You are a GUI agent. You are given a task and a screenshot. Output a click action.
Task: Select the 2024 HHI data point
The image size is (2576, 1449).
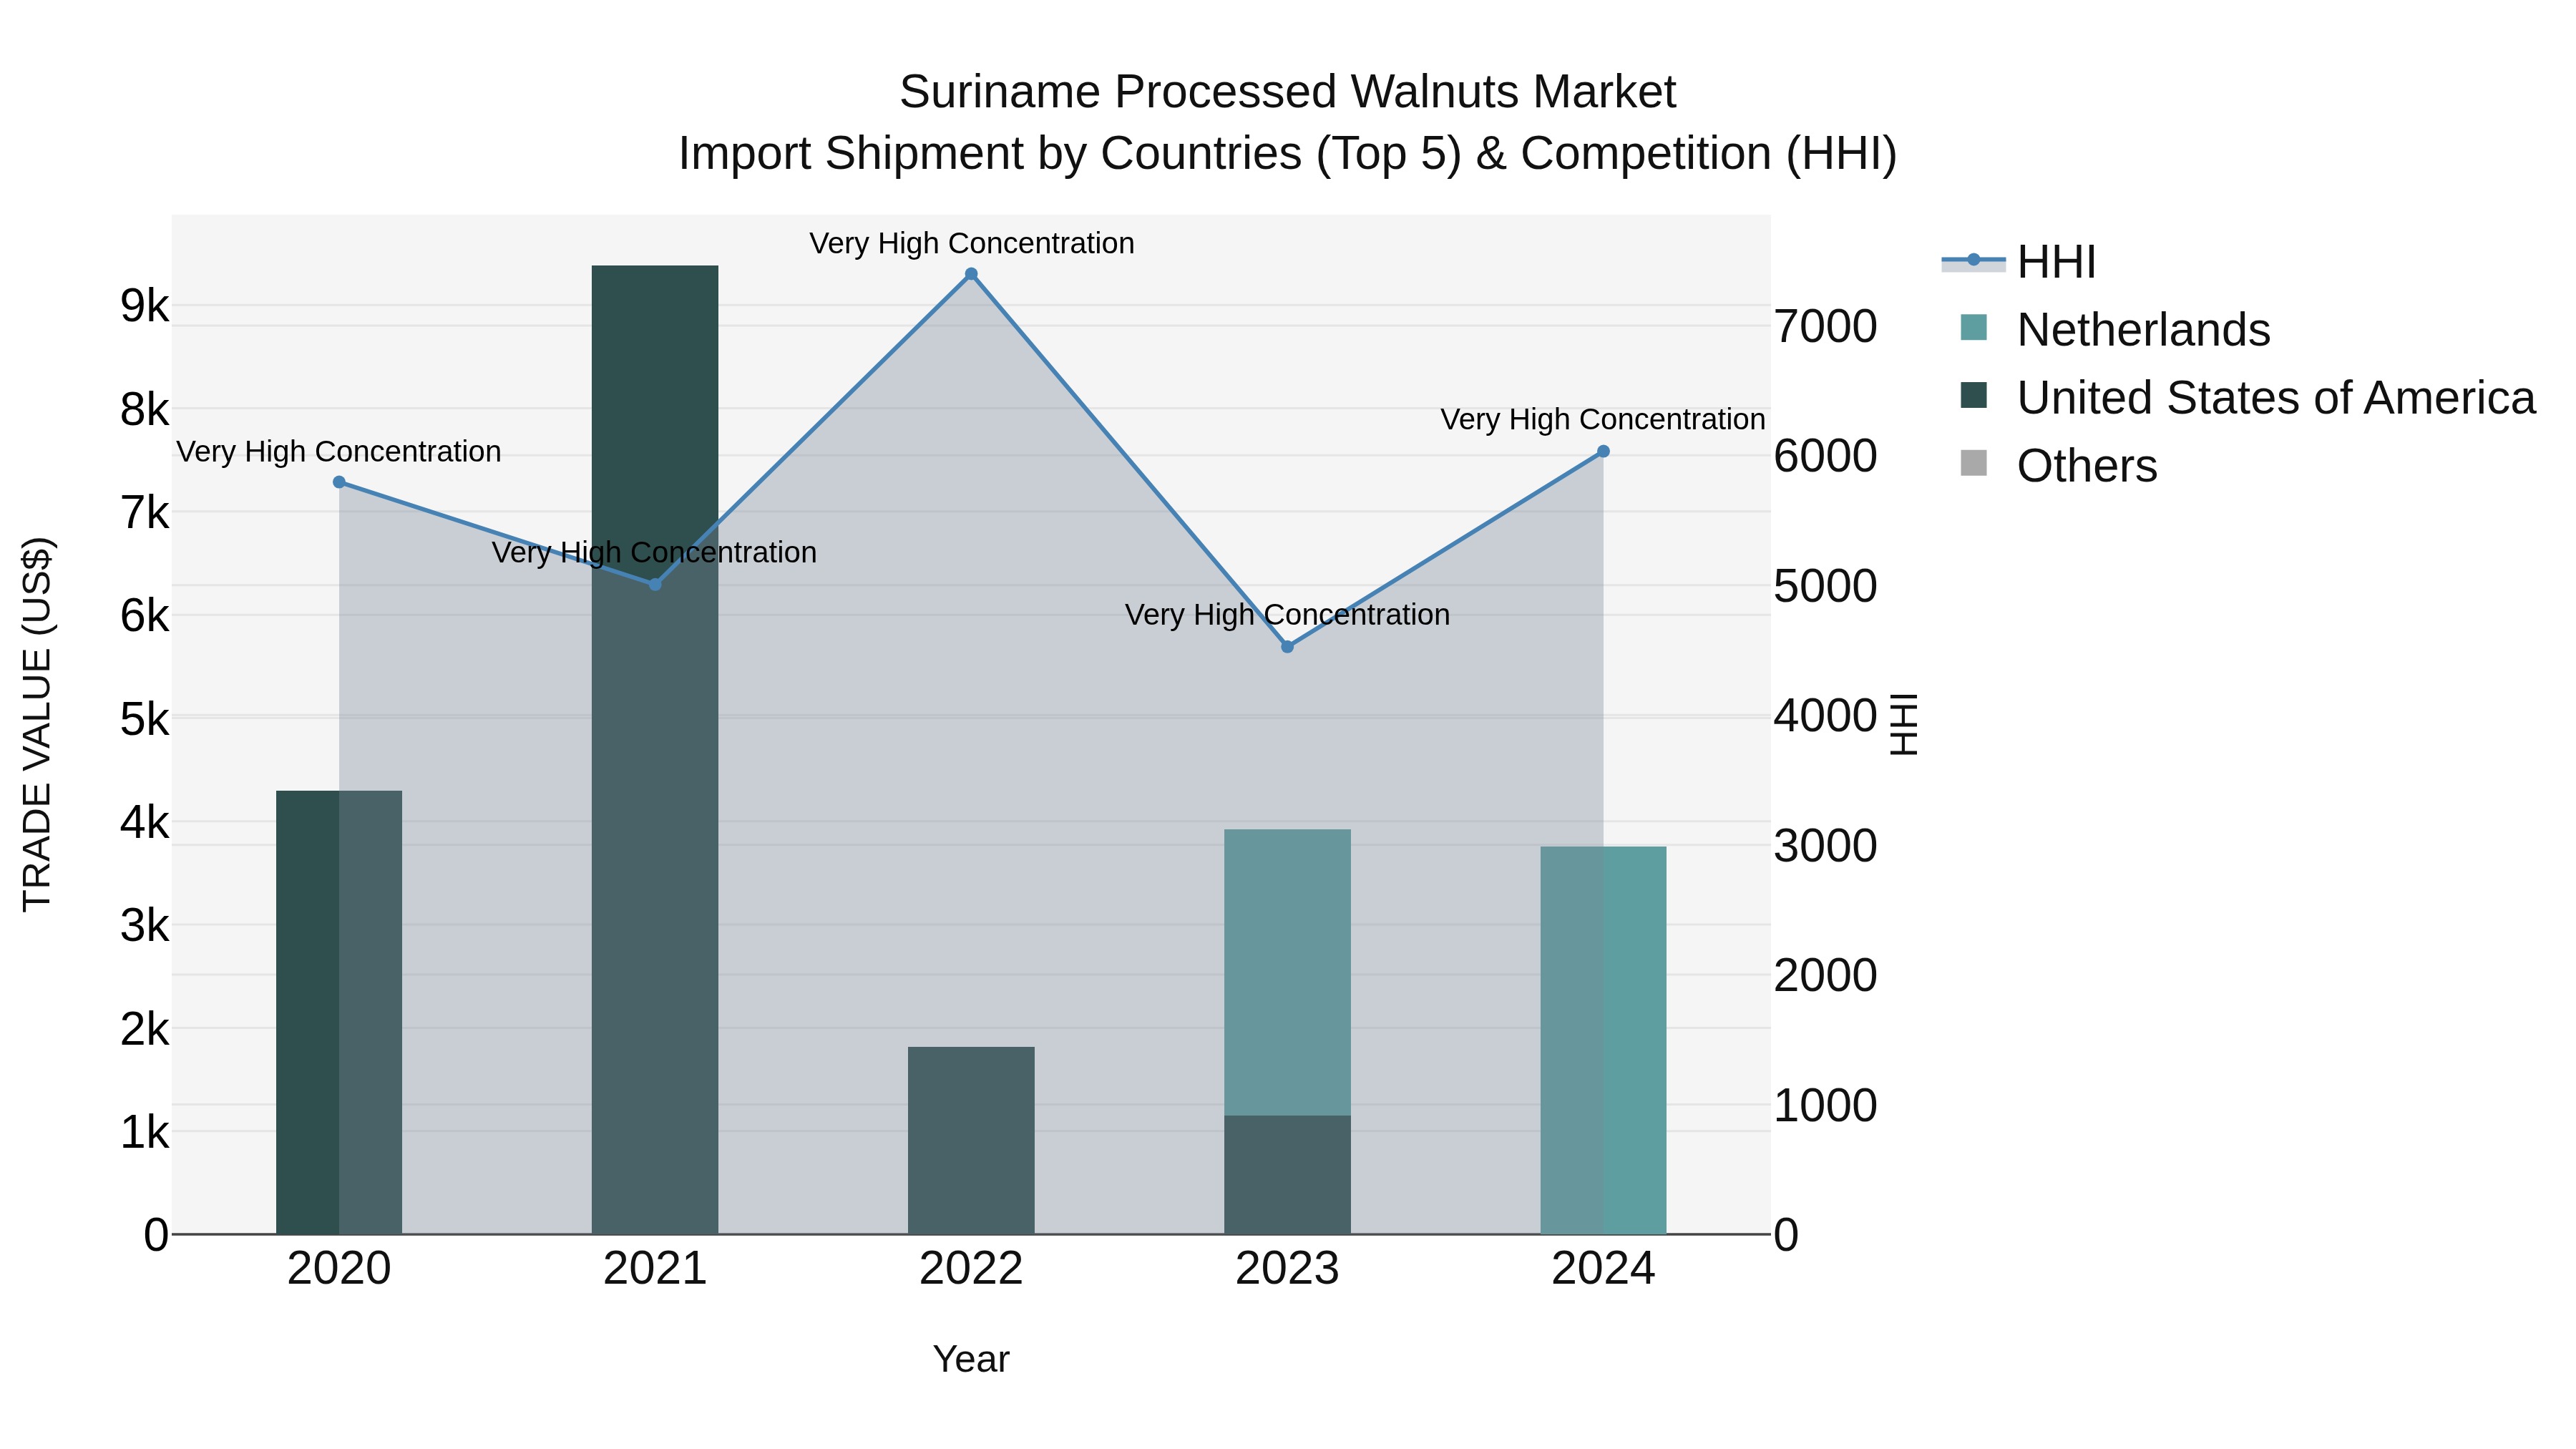point(1603,451)
